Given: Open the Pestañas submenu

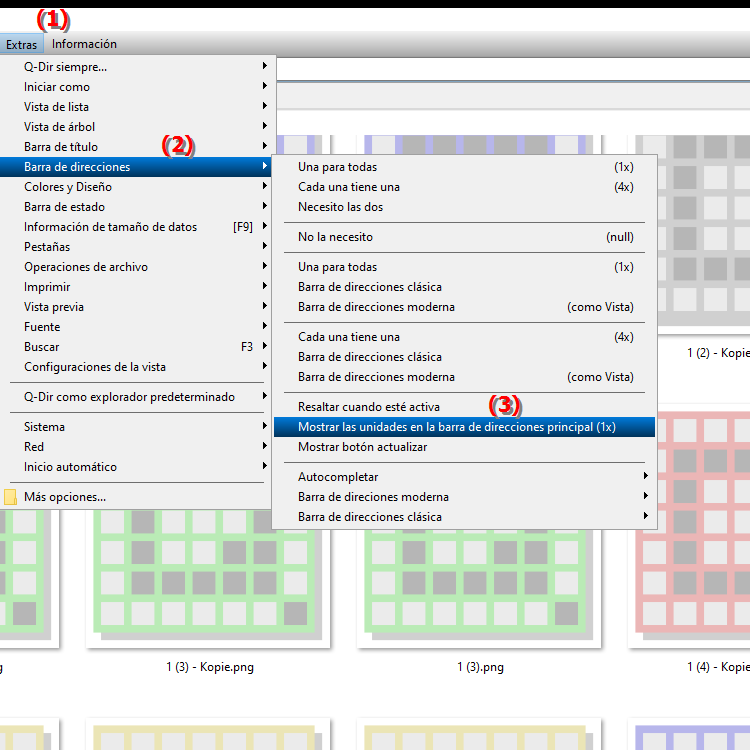Looking at the screenshot, I should tap(136, 247).
